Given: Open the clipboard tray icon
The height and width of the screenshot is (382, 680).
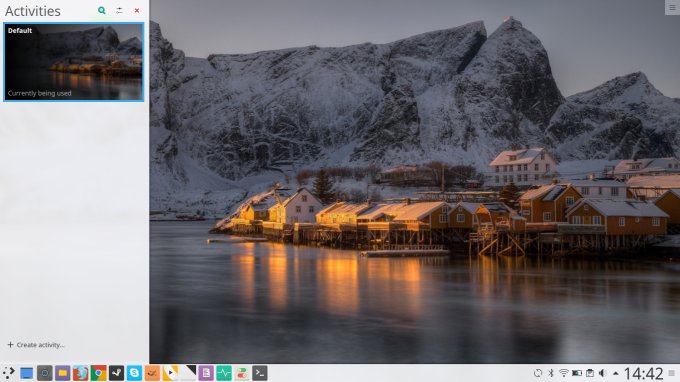Looking at the screenshot, I should pos(590,373).
